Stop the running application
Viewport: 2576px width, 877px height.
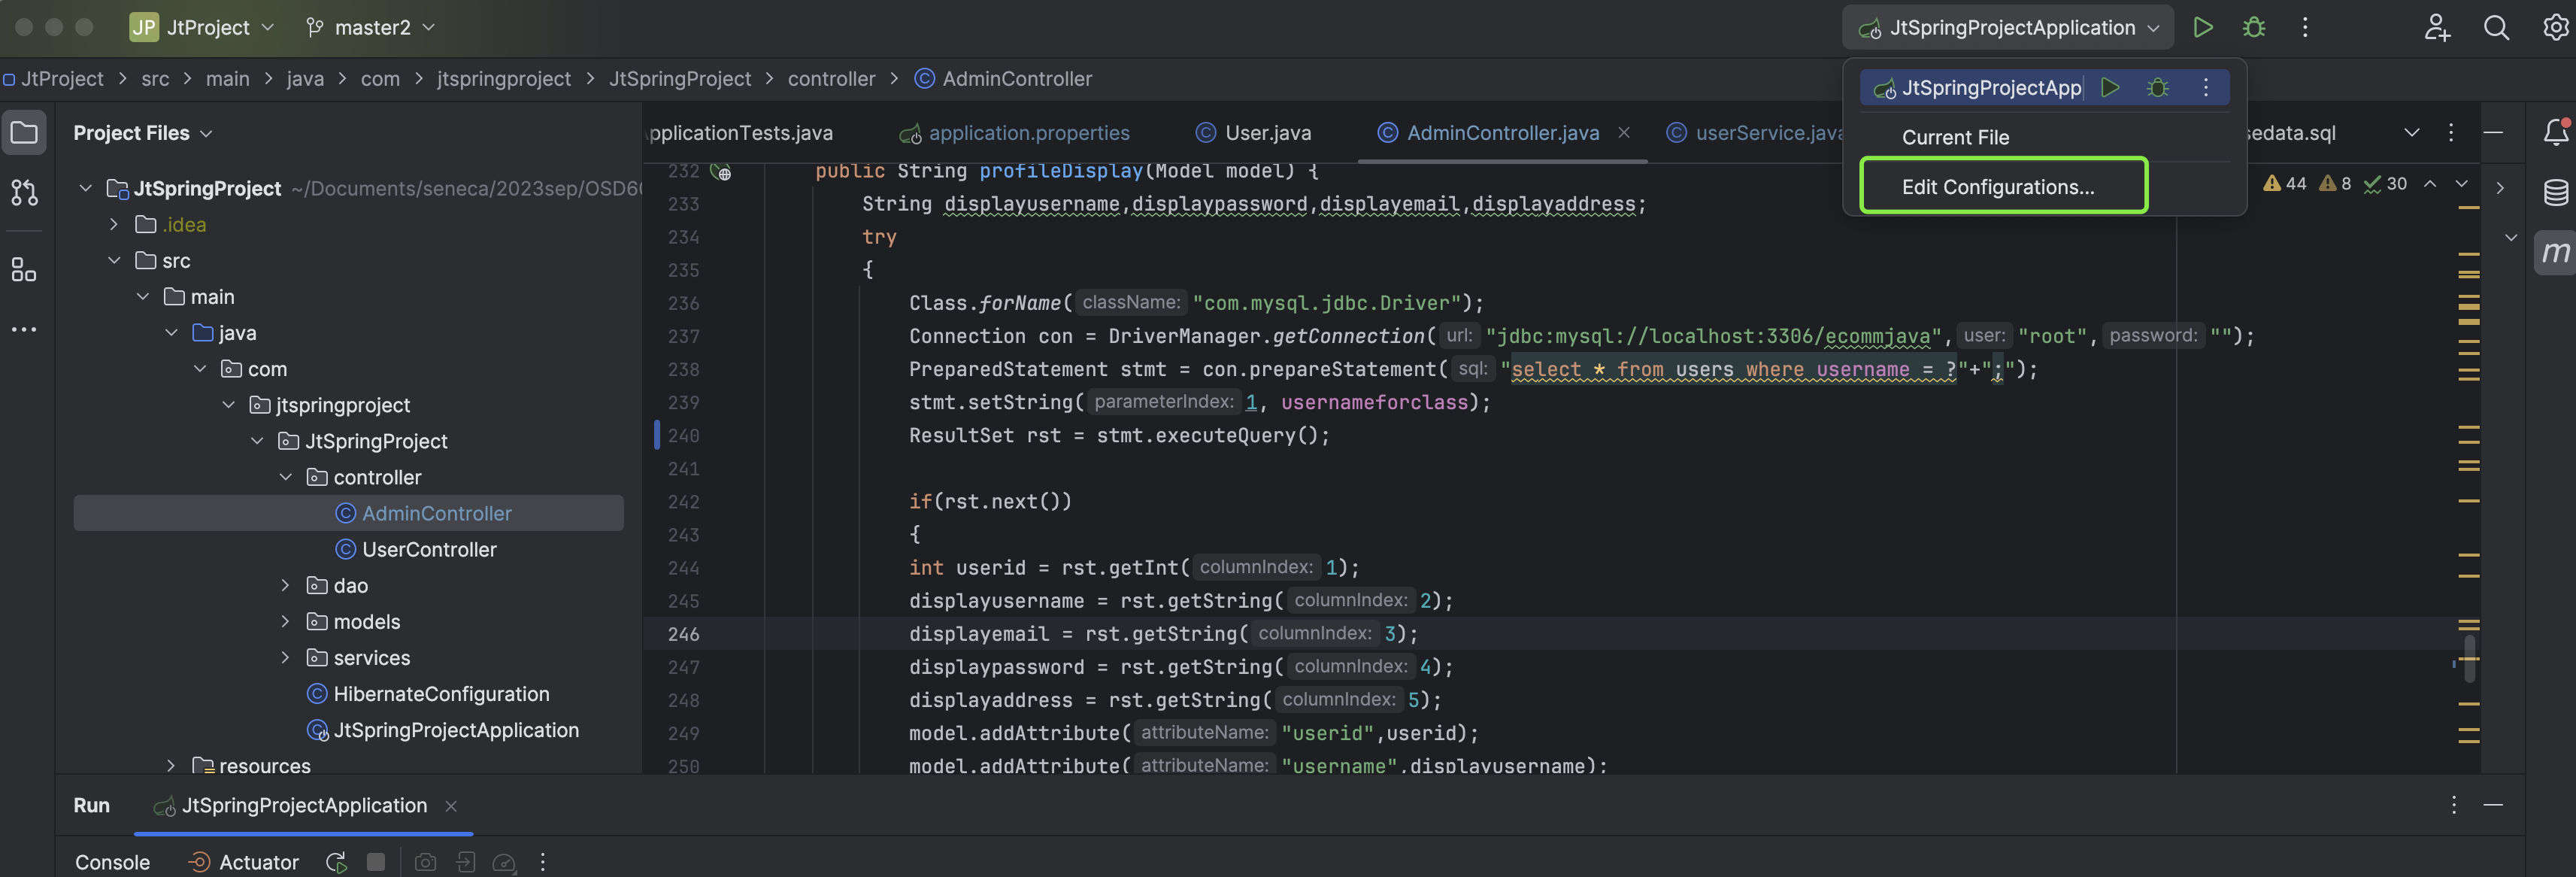pyautogui.click(x=376, y=862)
